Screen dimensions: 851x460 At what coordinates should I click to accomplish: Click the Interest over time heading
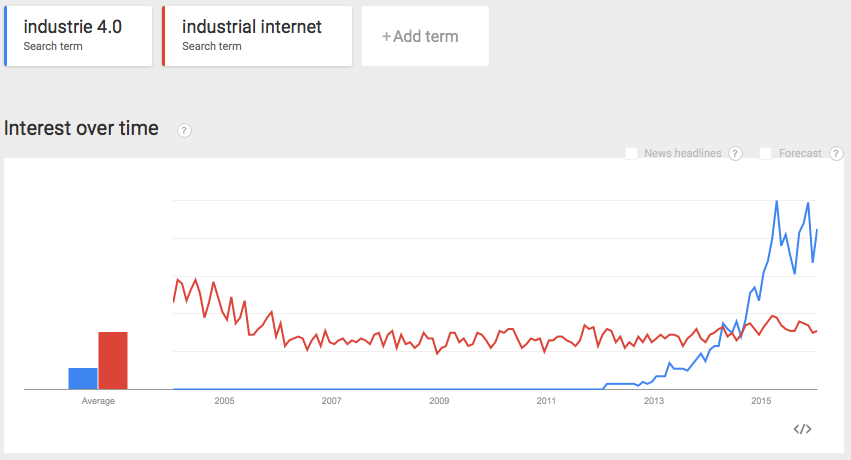click(81, 128)
